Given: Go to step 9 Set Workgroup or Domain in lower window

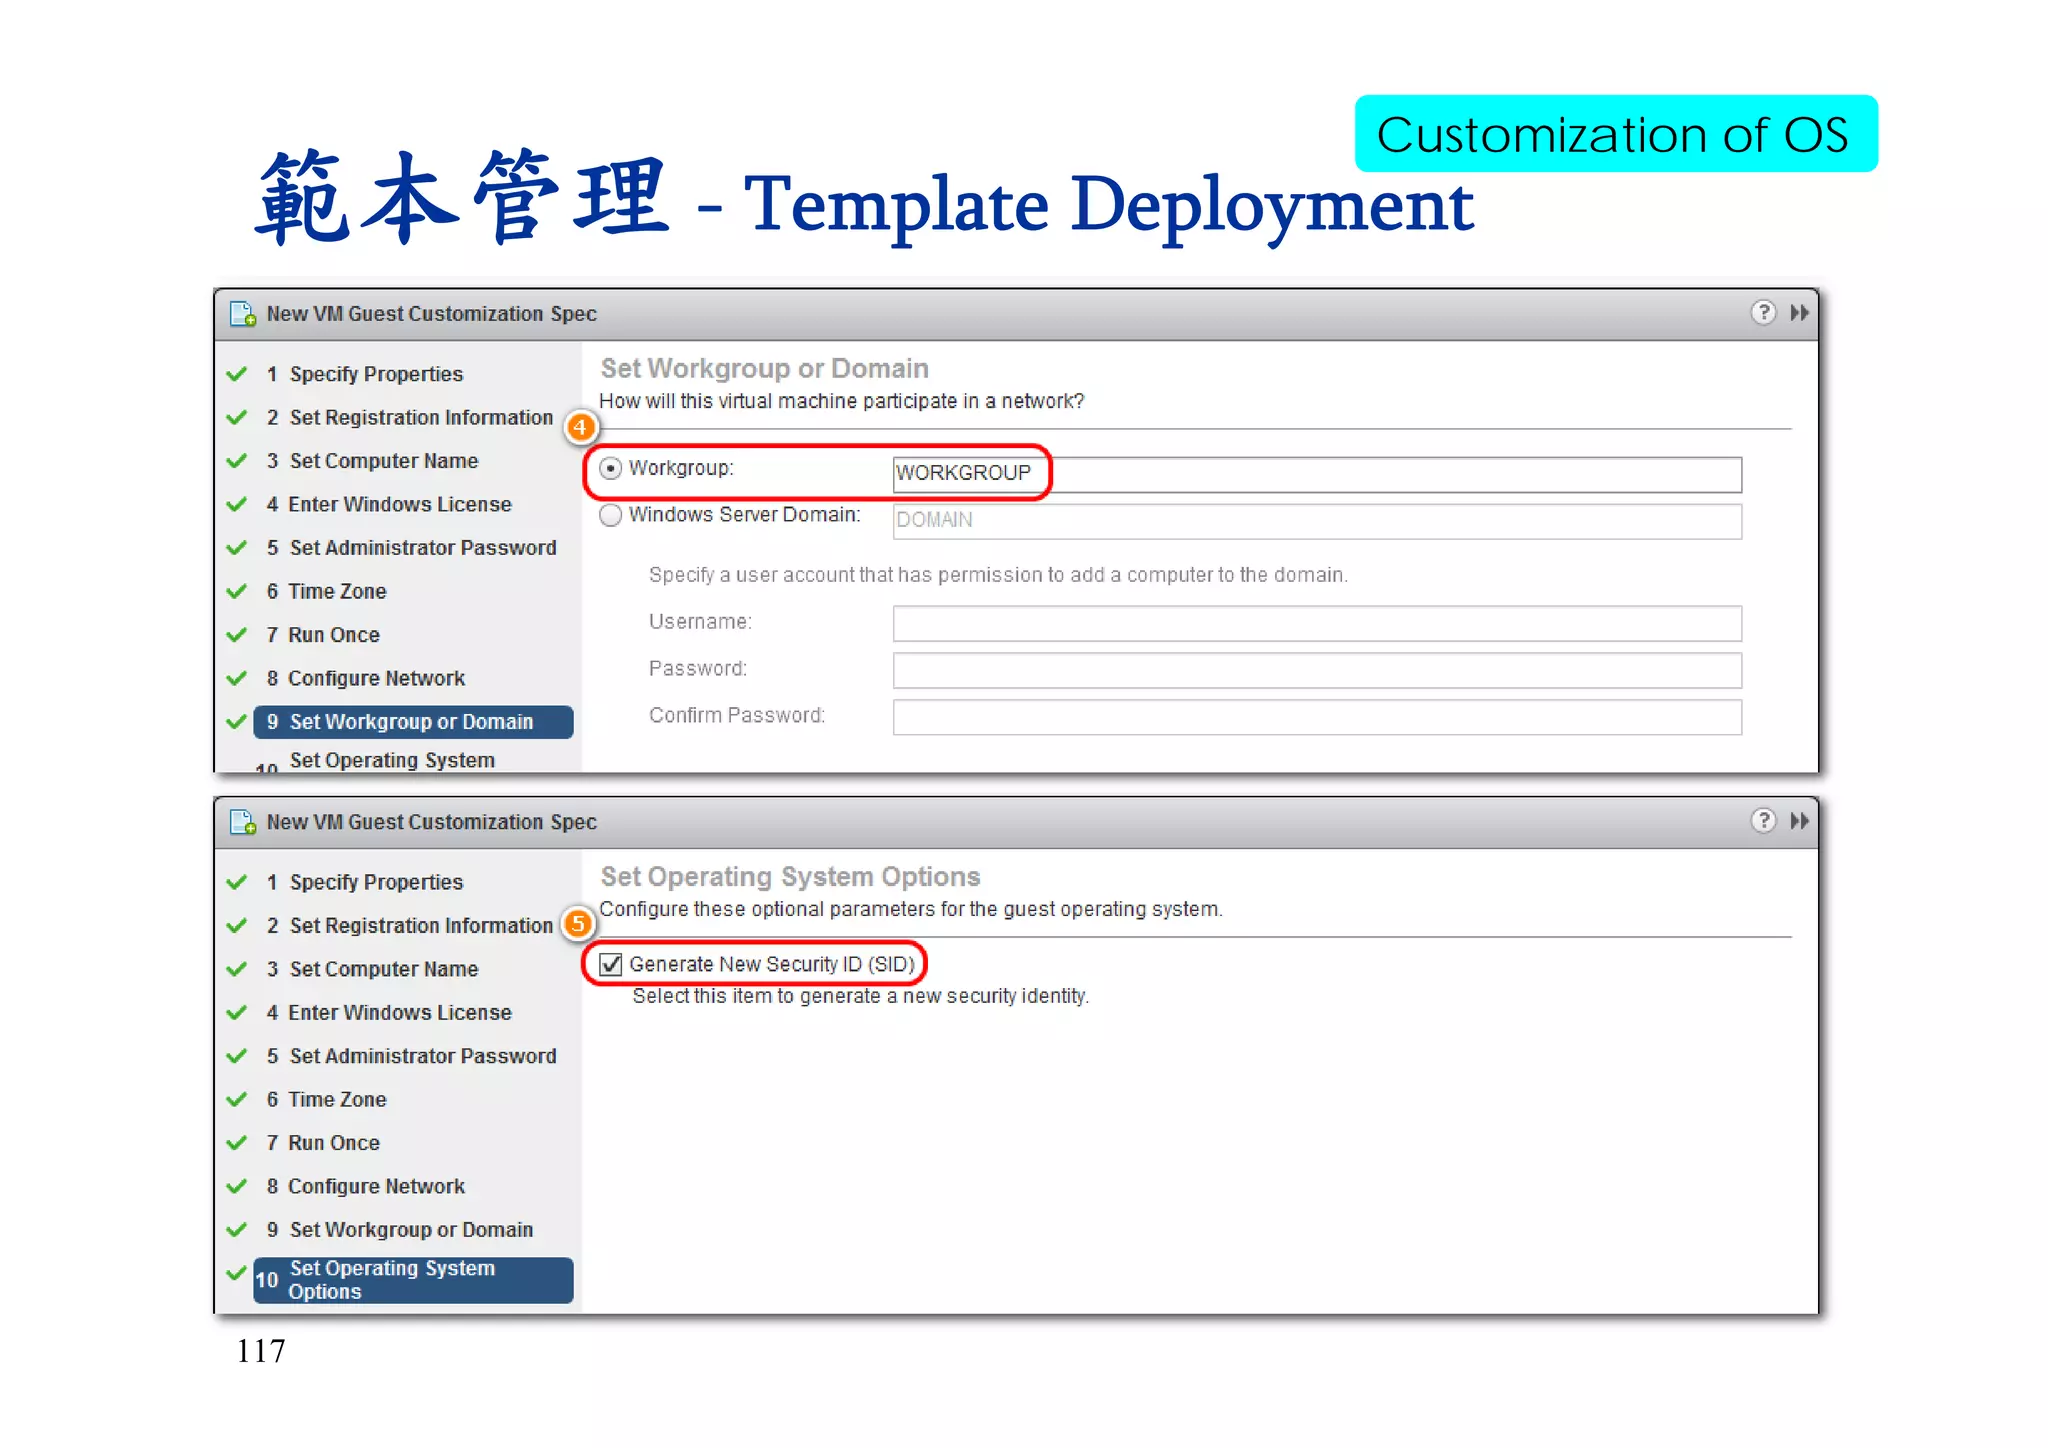Looking at the screenshot, I should 399,1230.
